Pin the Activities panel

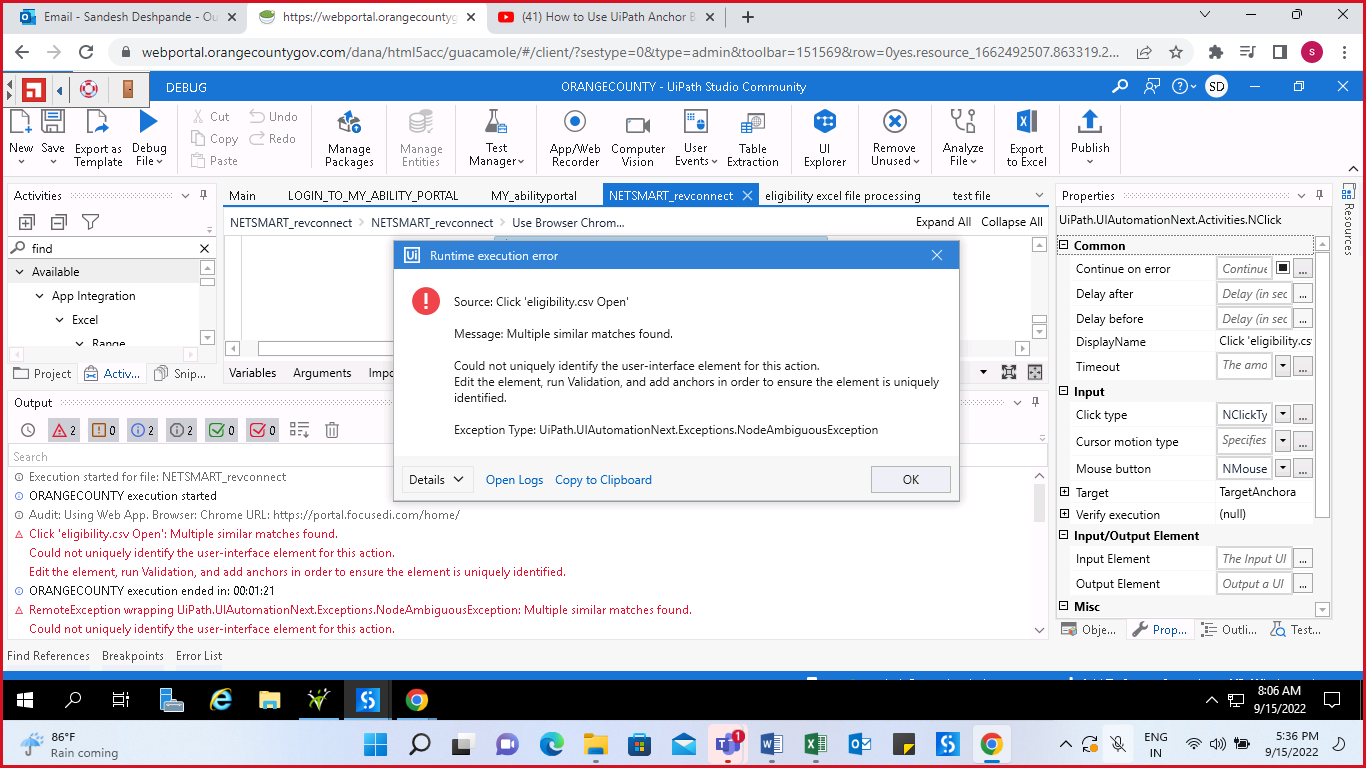point(204,196)
